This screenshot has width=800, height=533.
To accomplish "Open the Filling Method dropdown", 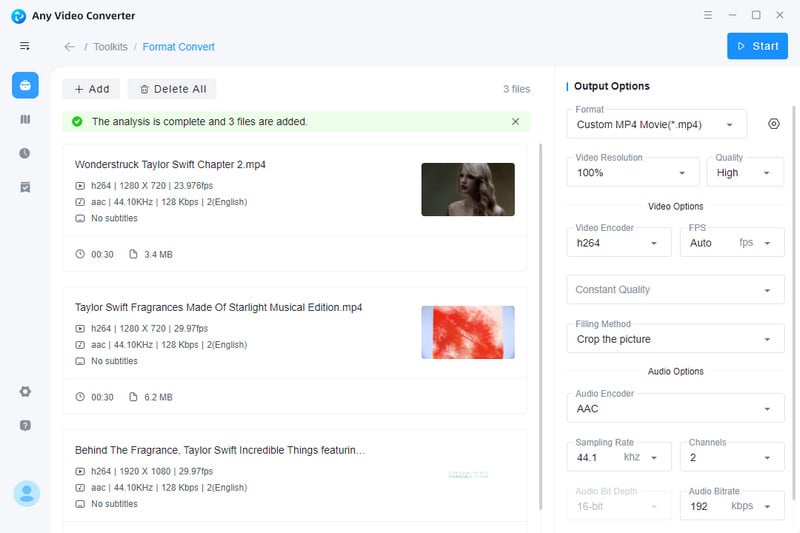I will tap(675, 339).
